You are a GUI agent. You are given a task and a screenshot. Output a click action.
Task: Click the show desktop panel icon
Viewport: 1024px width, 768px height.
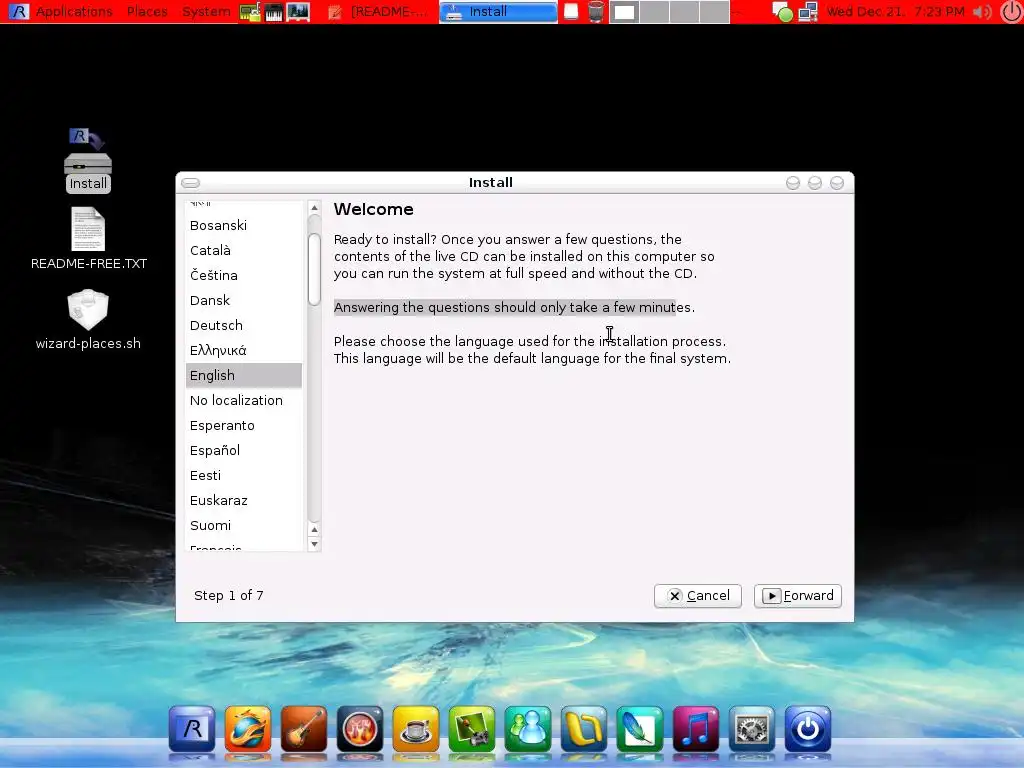[x=571, y=12]
